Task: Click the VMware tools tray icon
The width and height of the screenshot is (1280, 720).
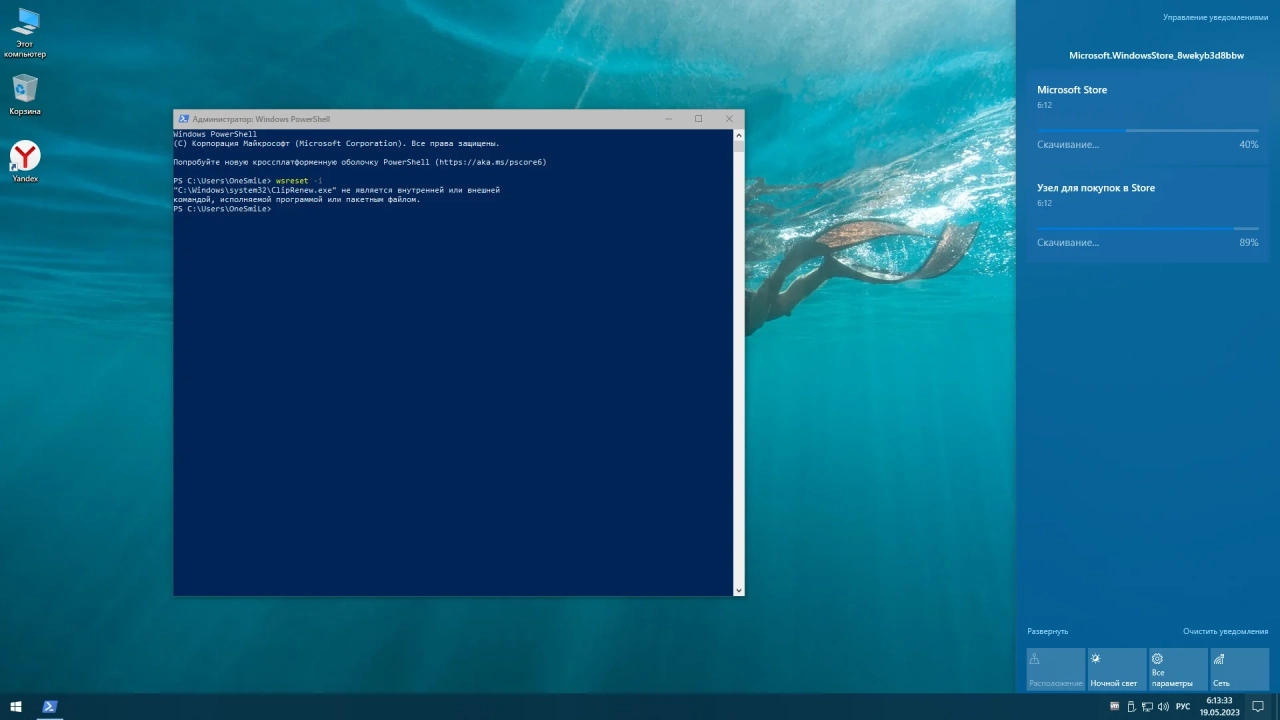Action: point(1115,706)
